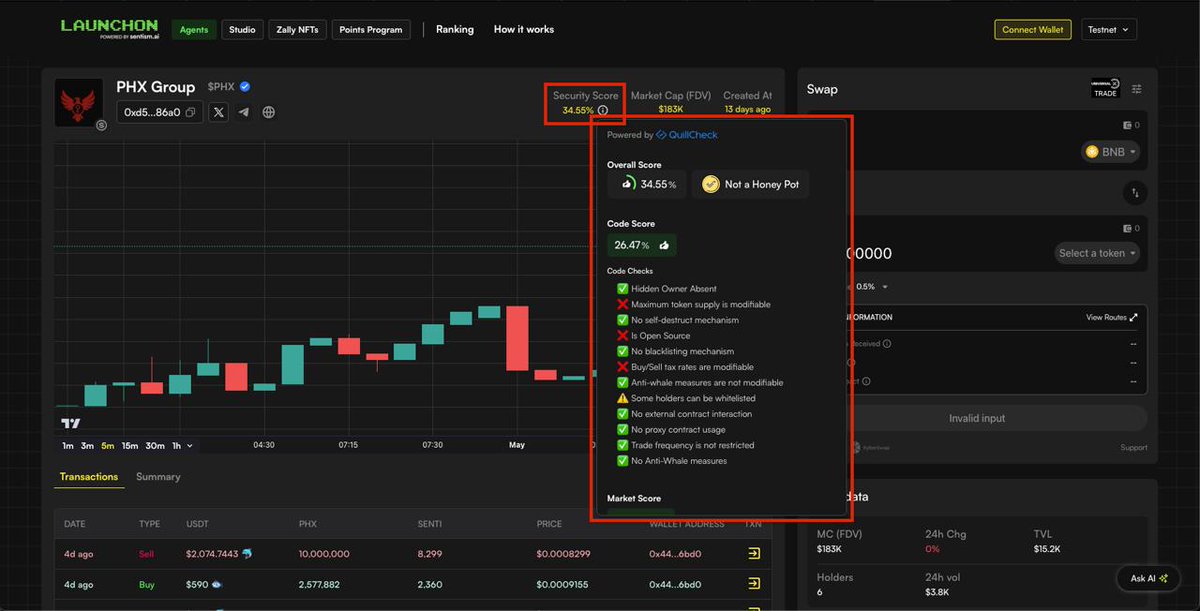This screenshot has width=1200, height=611.
Task: Click the Invalid input swap button
Action: tap(977, 418)
